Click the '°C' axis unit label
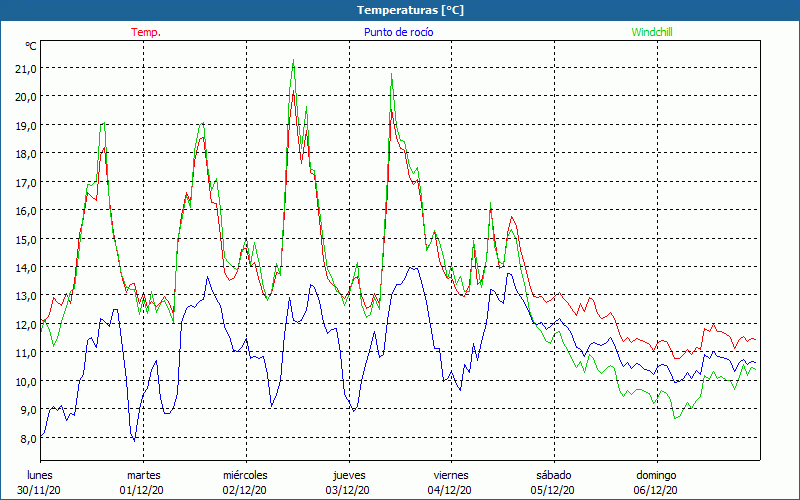The width and height of the screenshot is (800, 500). tap(31, 46)
